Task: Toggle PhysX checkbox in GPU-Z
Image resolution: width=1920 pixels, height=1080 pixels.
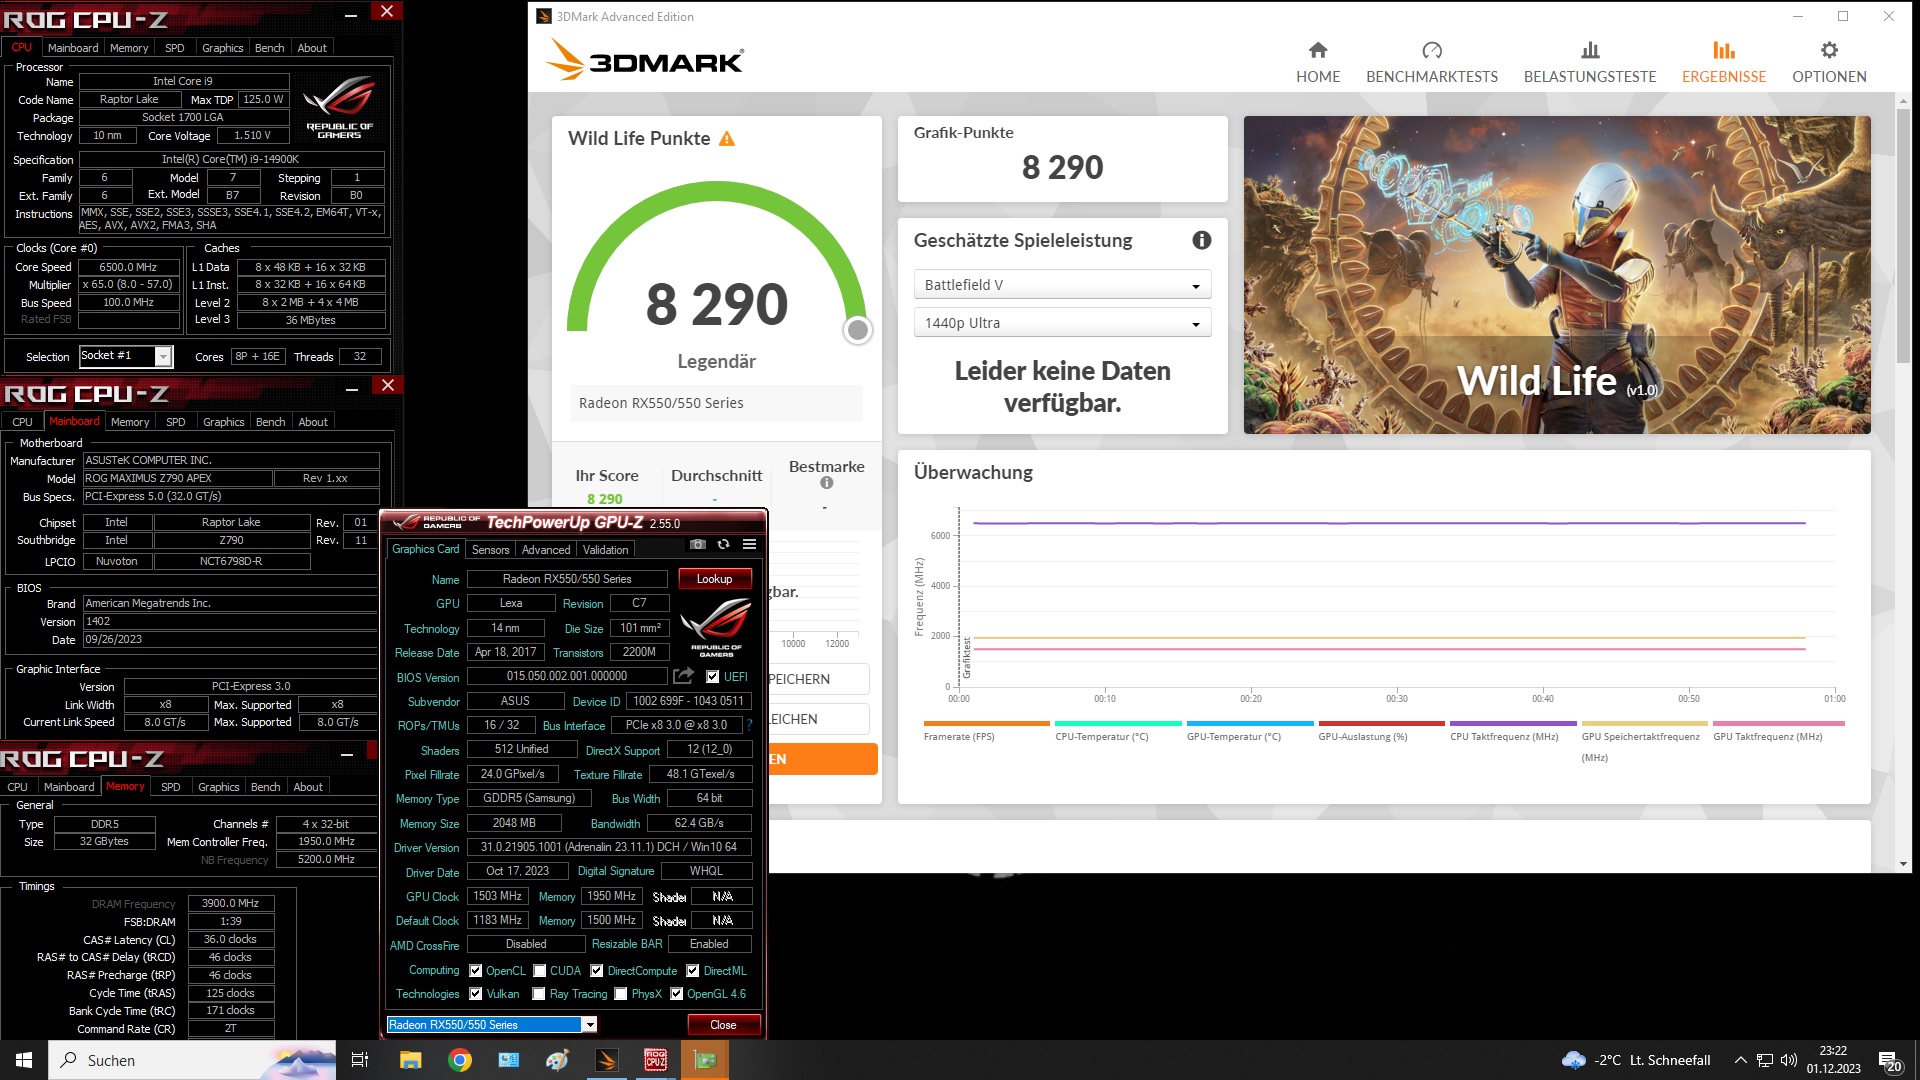Action: tap(621, 994)
